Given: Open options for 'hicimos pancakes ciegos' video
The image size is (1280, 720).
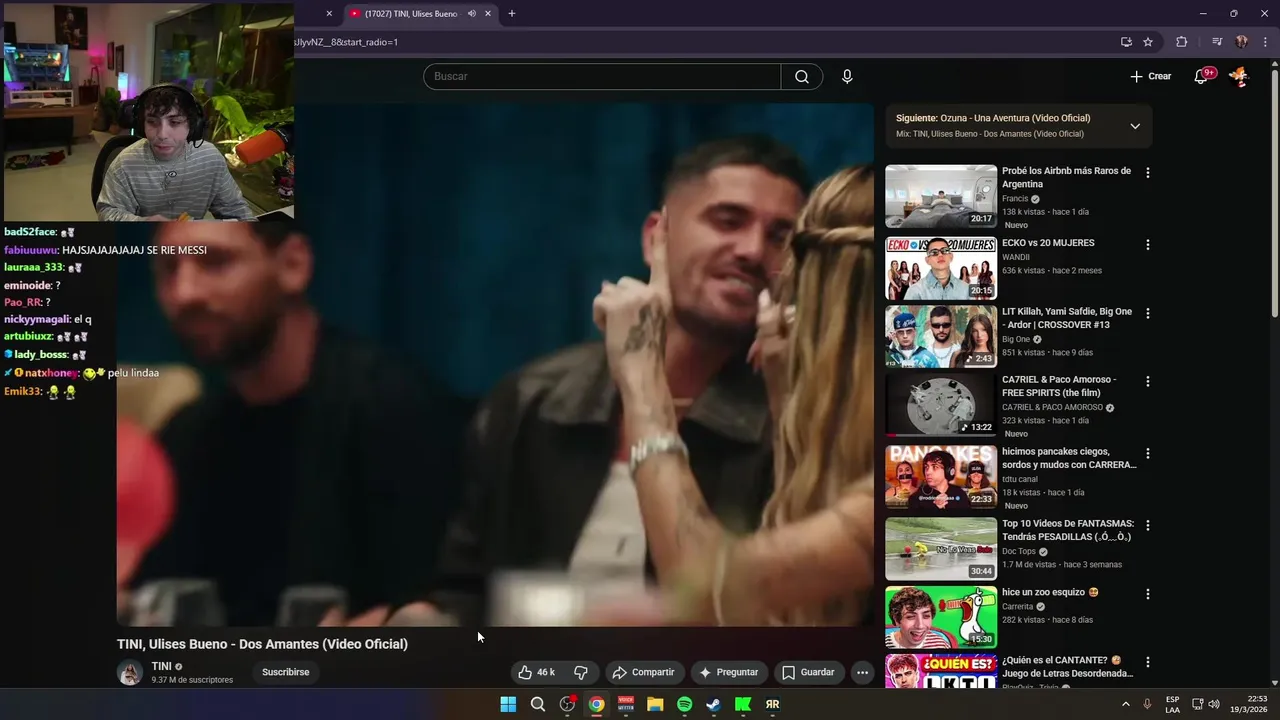Looking at the screenshot, I should pyautogui.click(x=1147, y=453).
